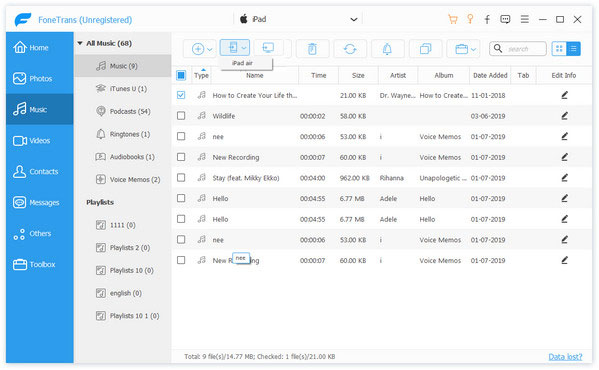
Task: Open the Playlists 10 (0) playlist
Action: 123,270
